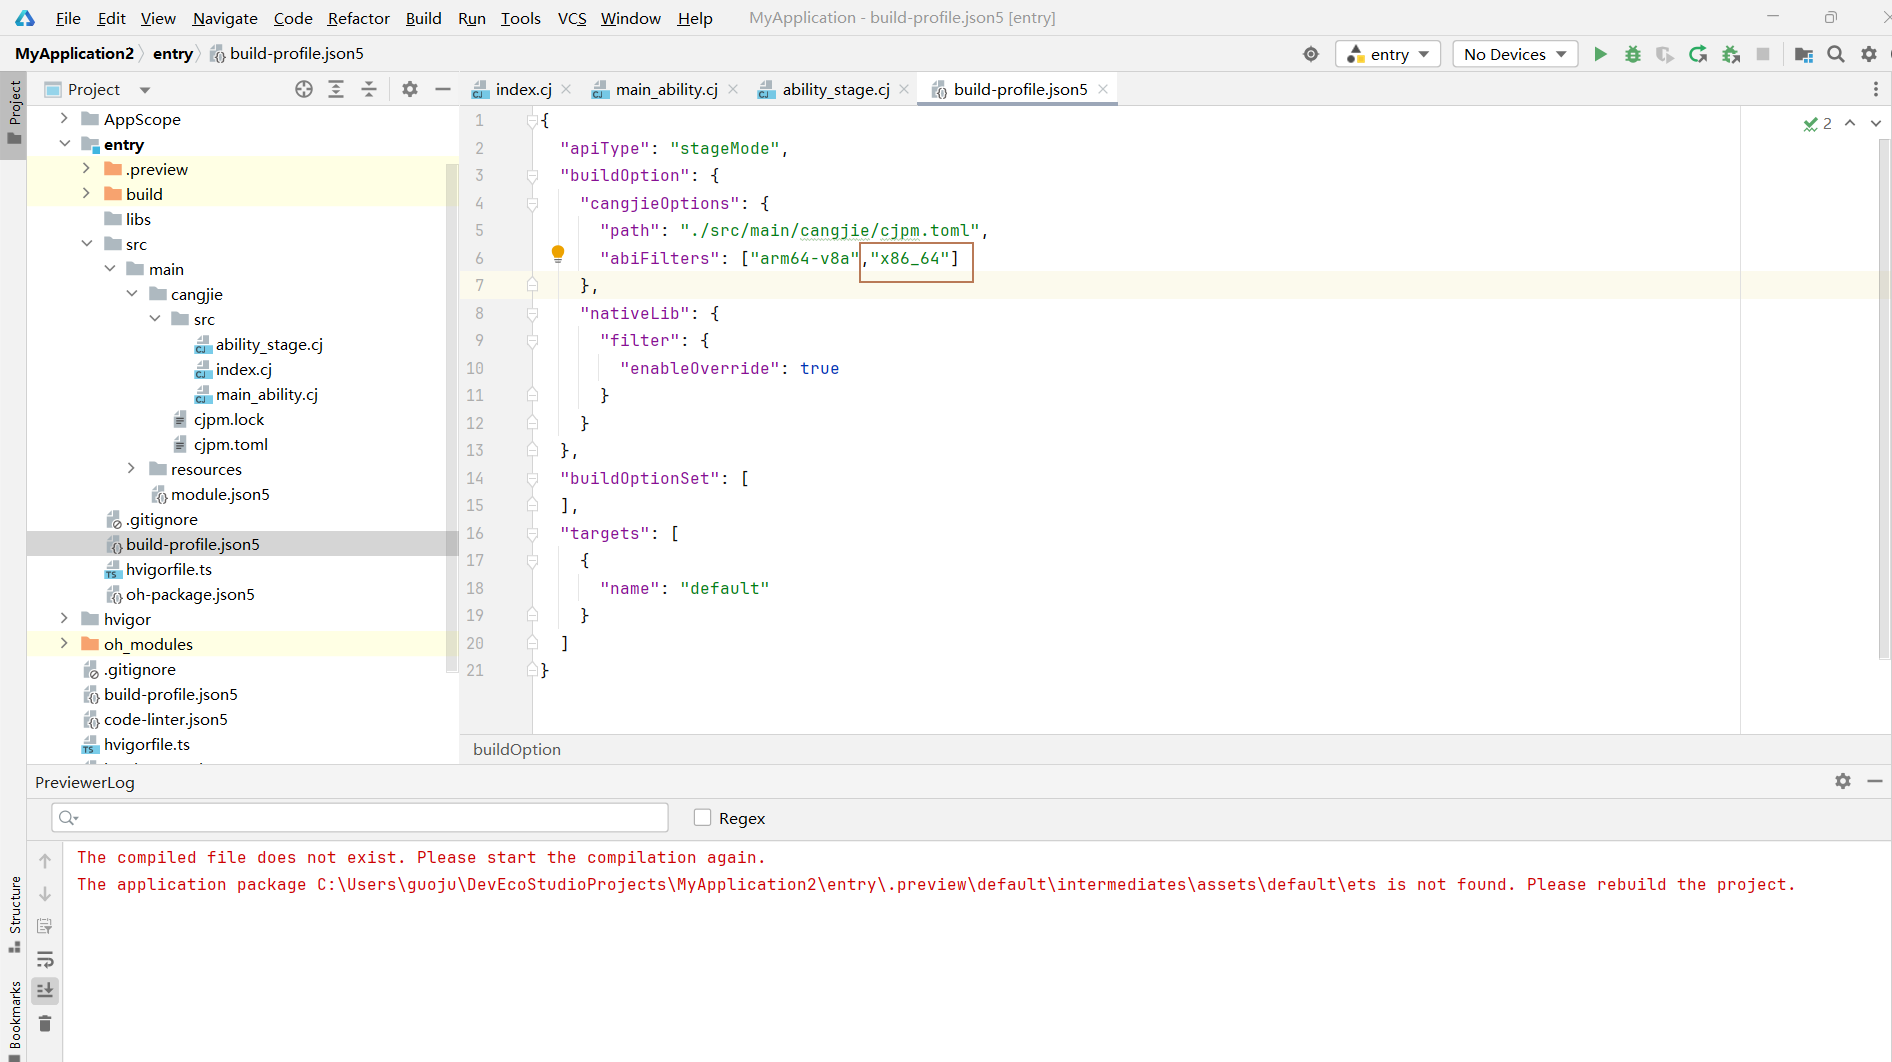Click the PreviewerLog search field
The image size is (1892, 1062).
point(360,818)
